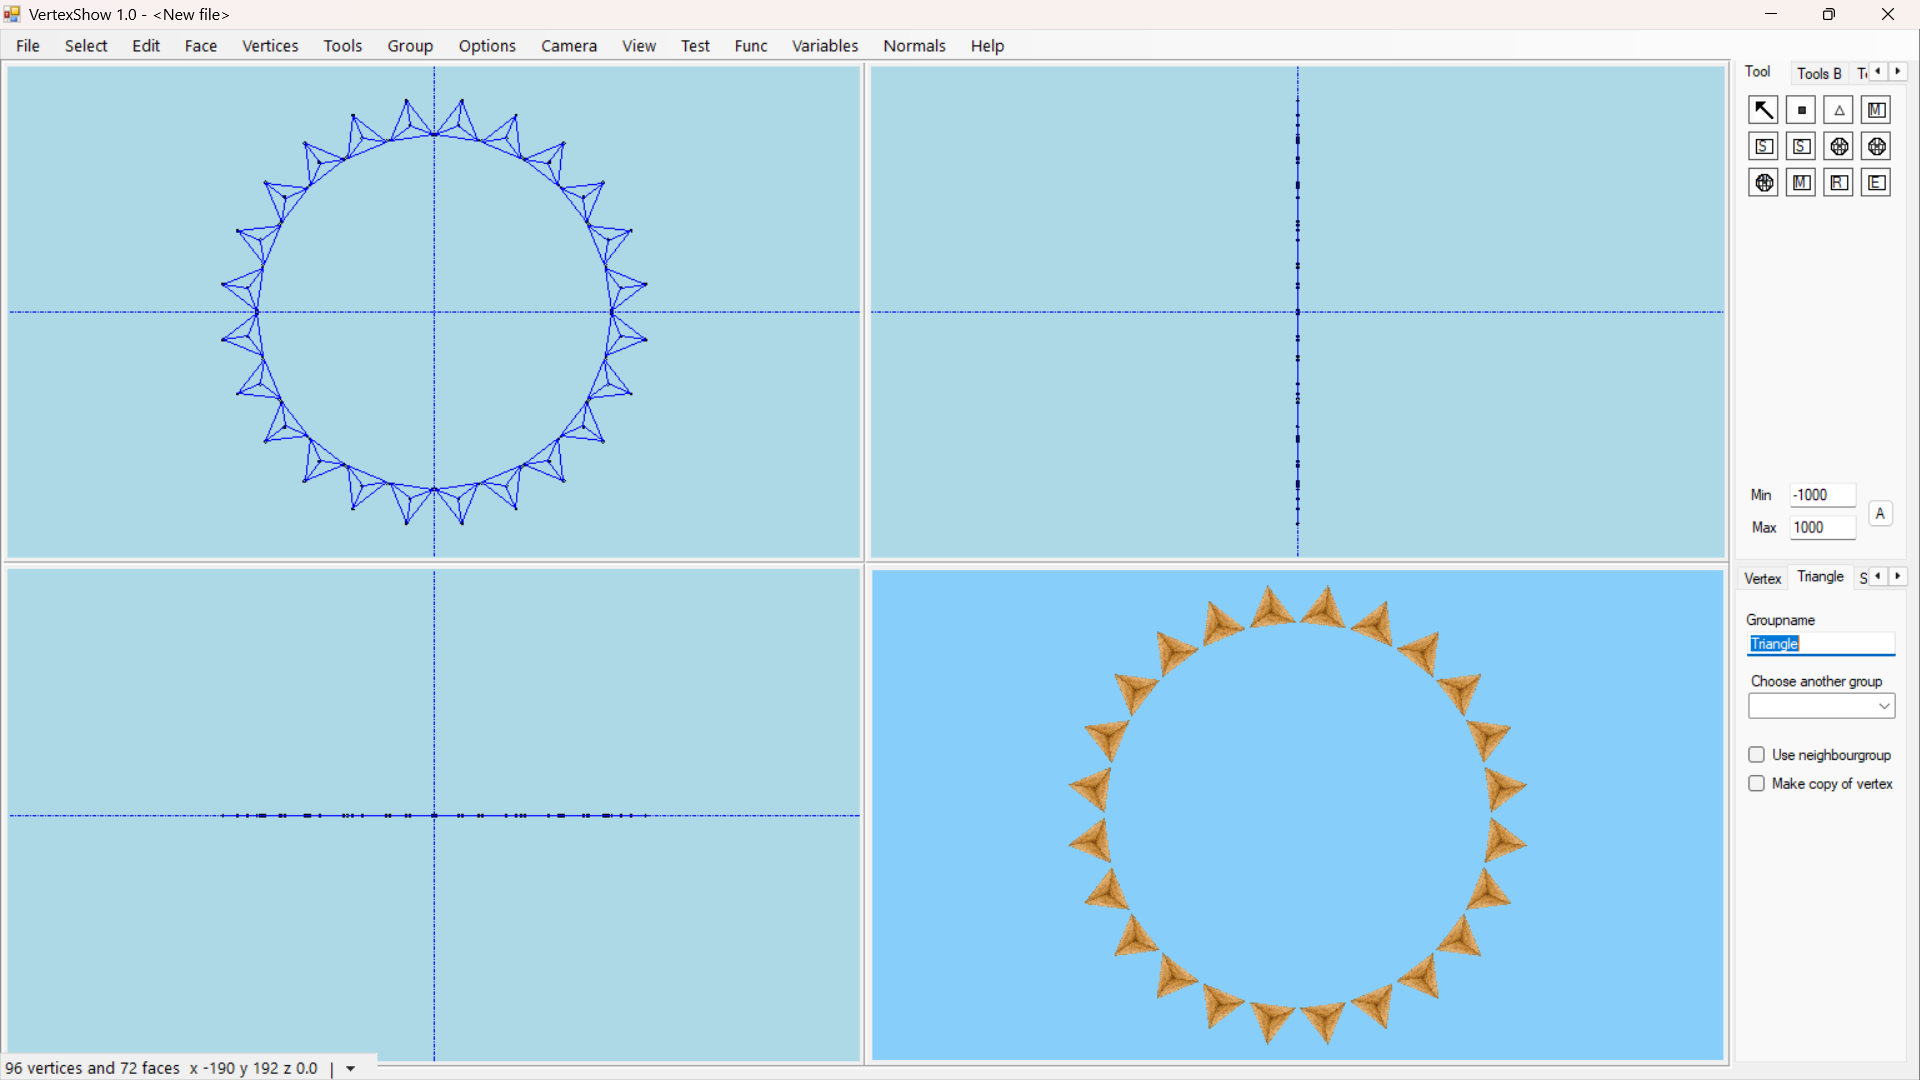The image size is (1920, 1080).
Task: Open the Vertices menu
Action: coord(270,46)
